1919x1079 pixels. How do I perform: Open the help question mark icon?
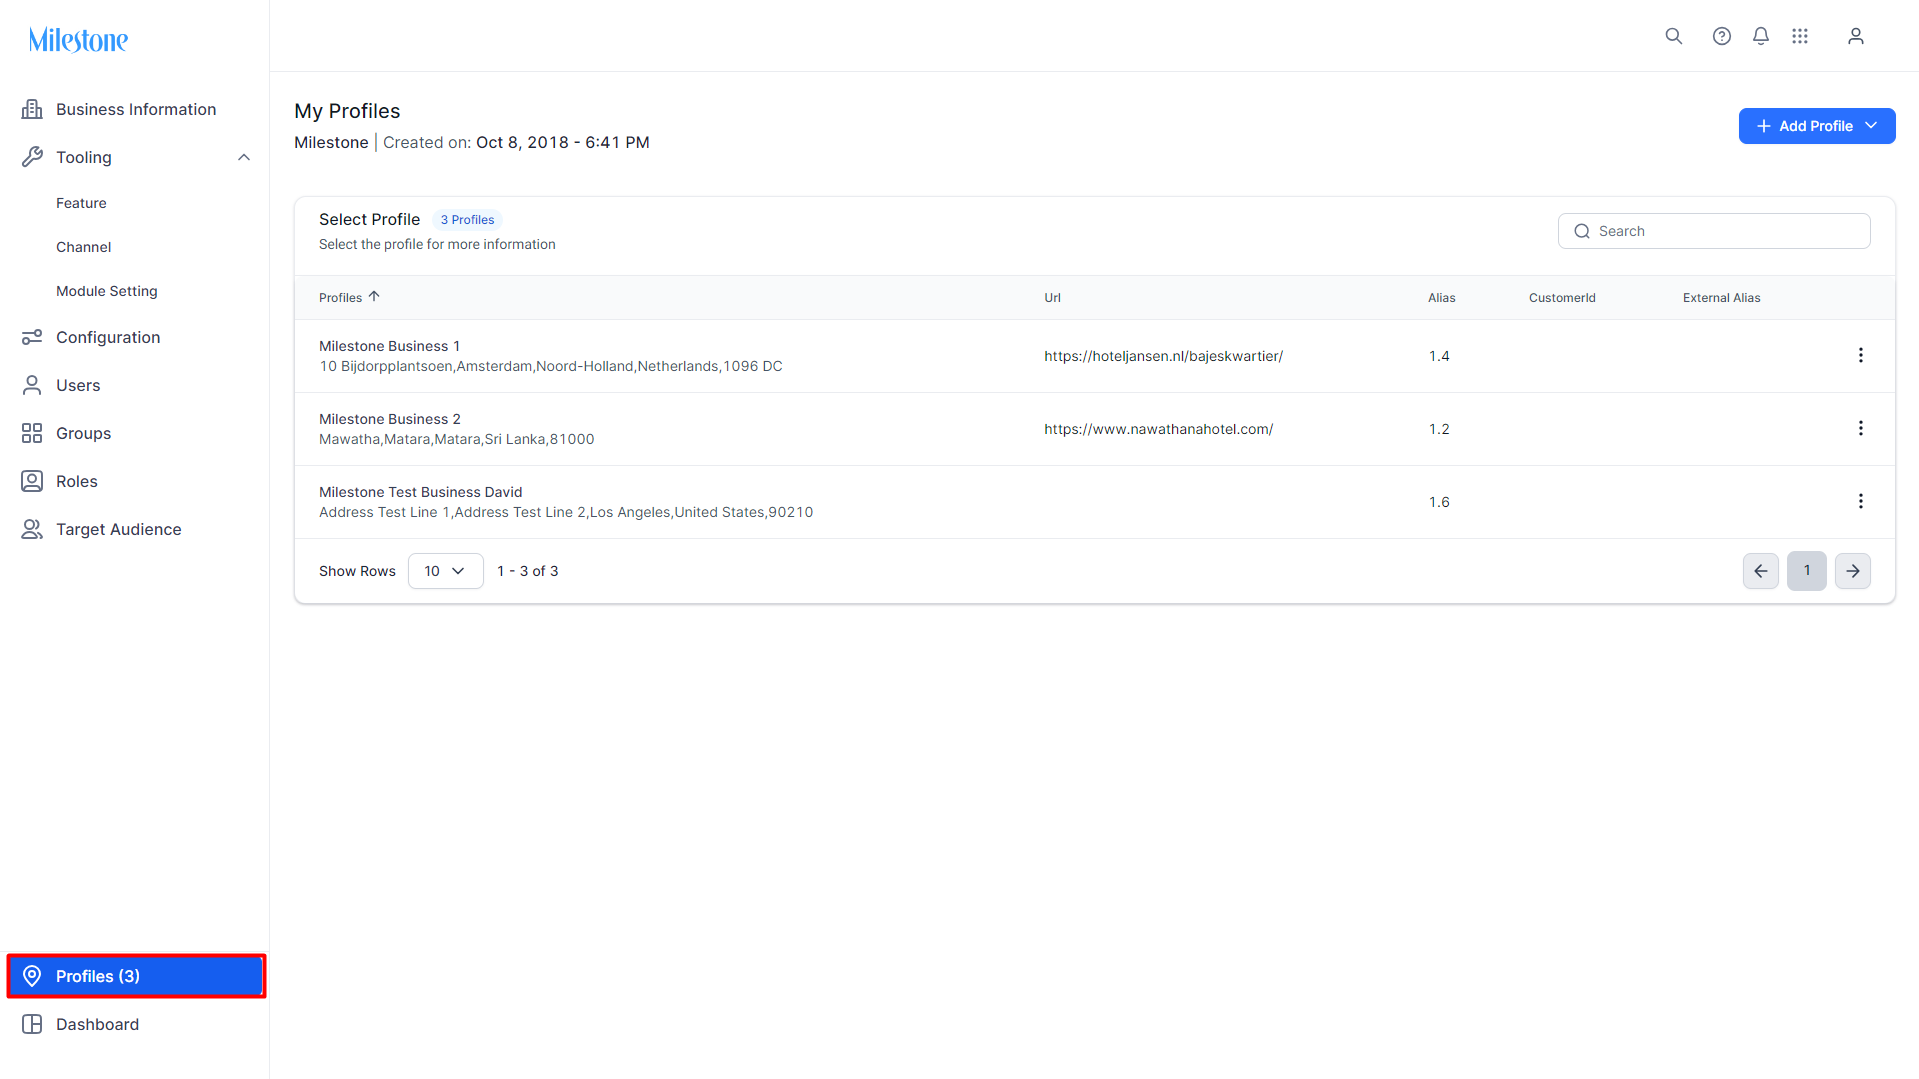click(1721, 36)
